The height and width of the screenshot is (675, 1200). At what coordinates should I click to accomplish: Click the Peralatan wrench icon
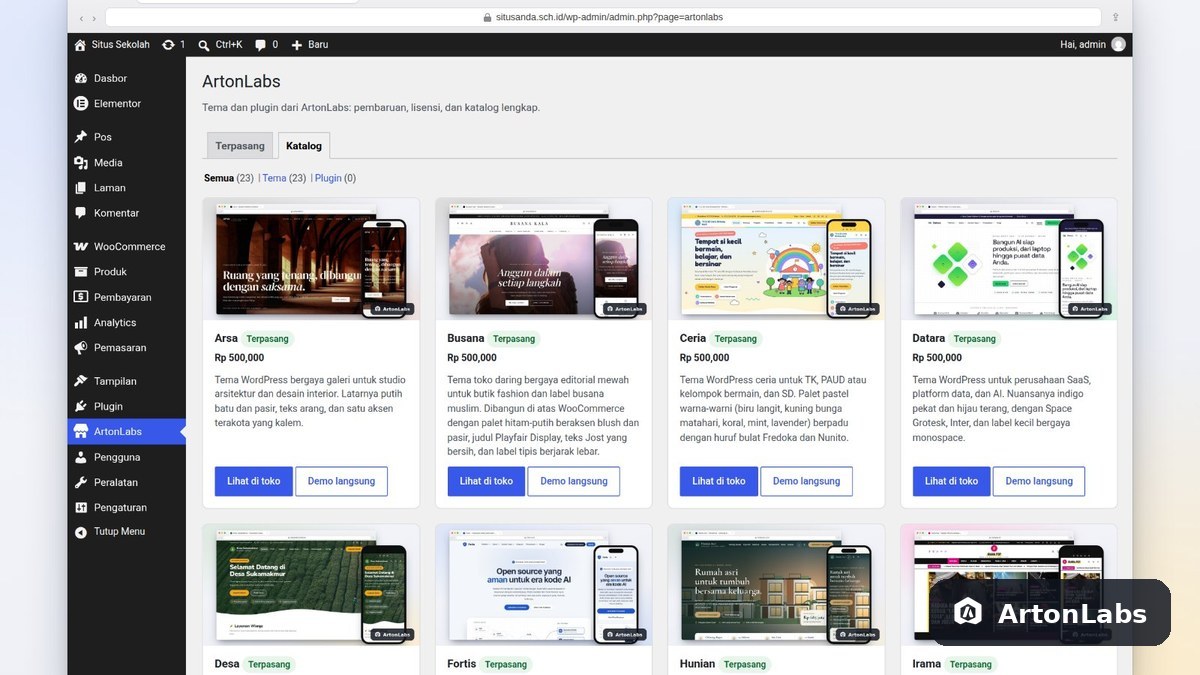click(x=81, y=482)
